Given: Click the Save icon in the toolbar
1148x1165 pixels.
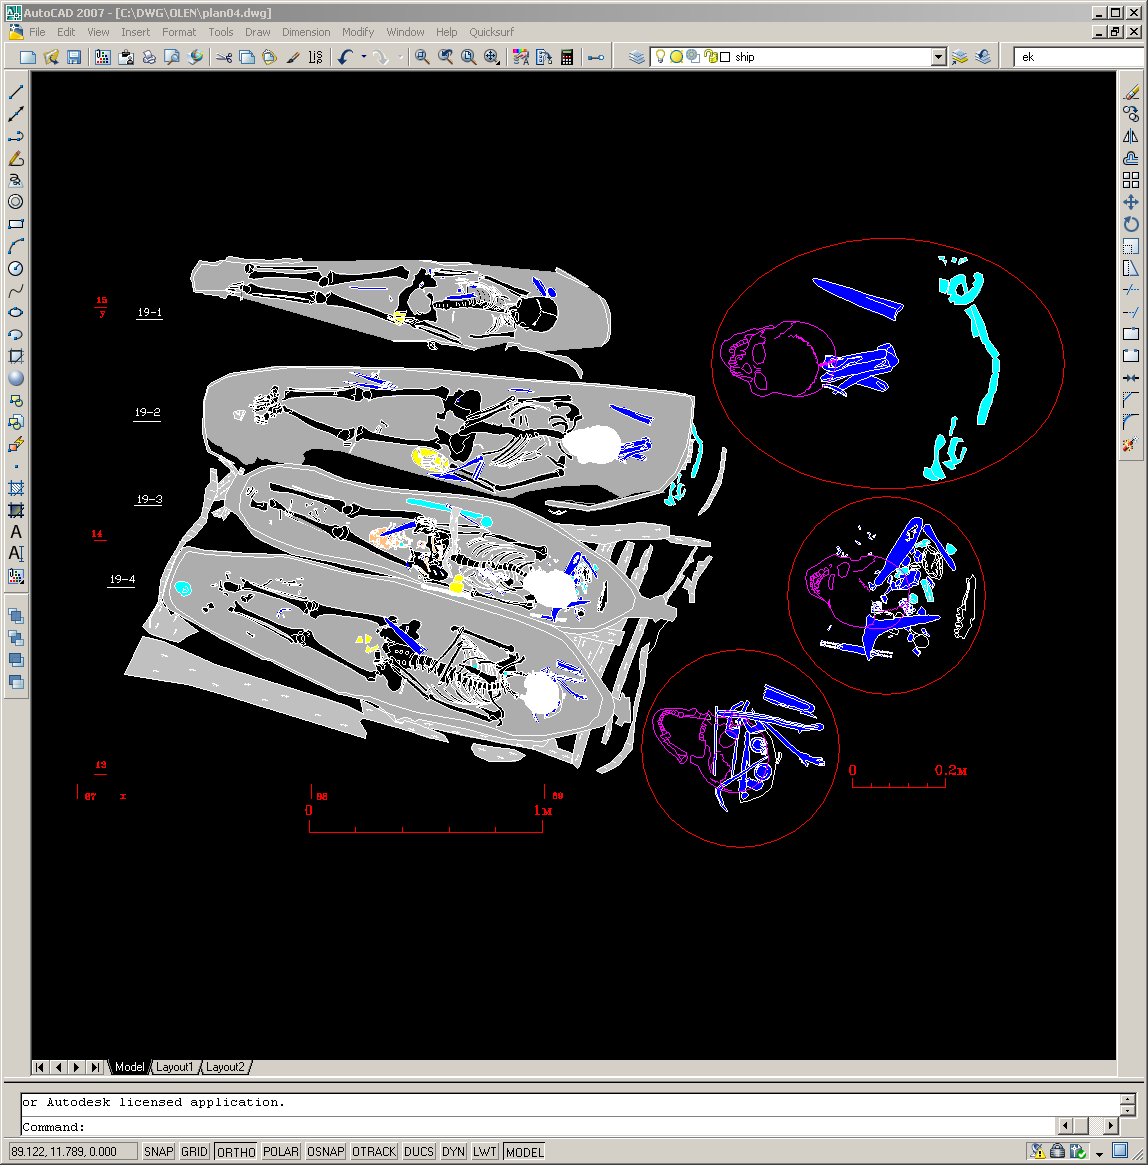Looking at the screenshot, I should (74, 57).
